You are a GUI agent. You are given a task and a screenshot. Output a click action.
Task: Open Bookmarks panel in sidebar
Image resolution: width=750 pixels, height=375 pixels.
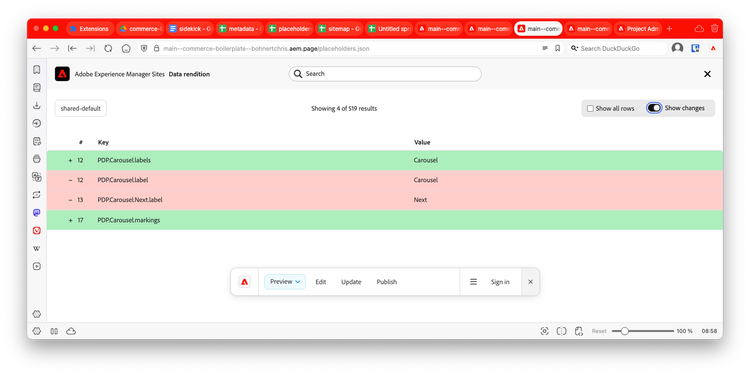pyautogui.click(x=37, y=70)
